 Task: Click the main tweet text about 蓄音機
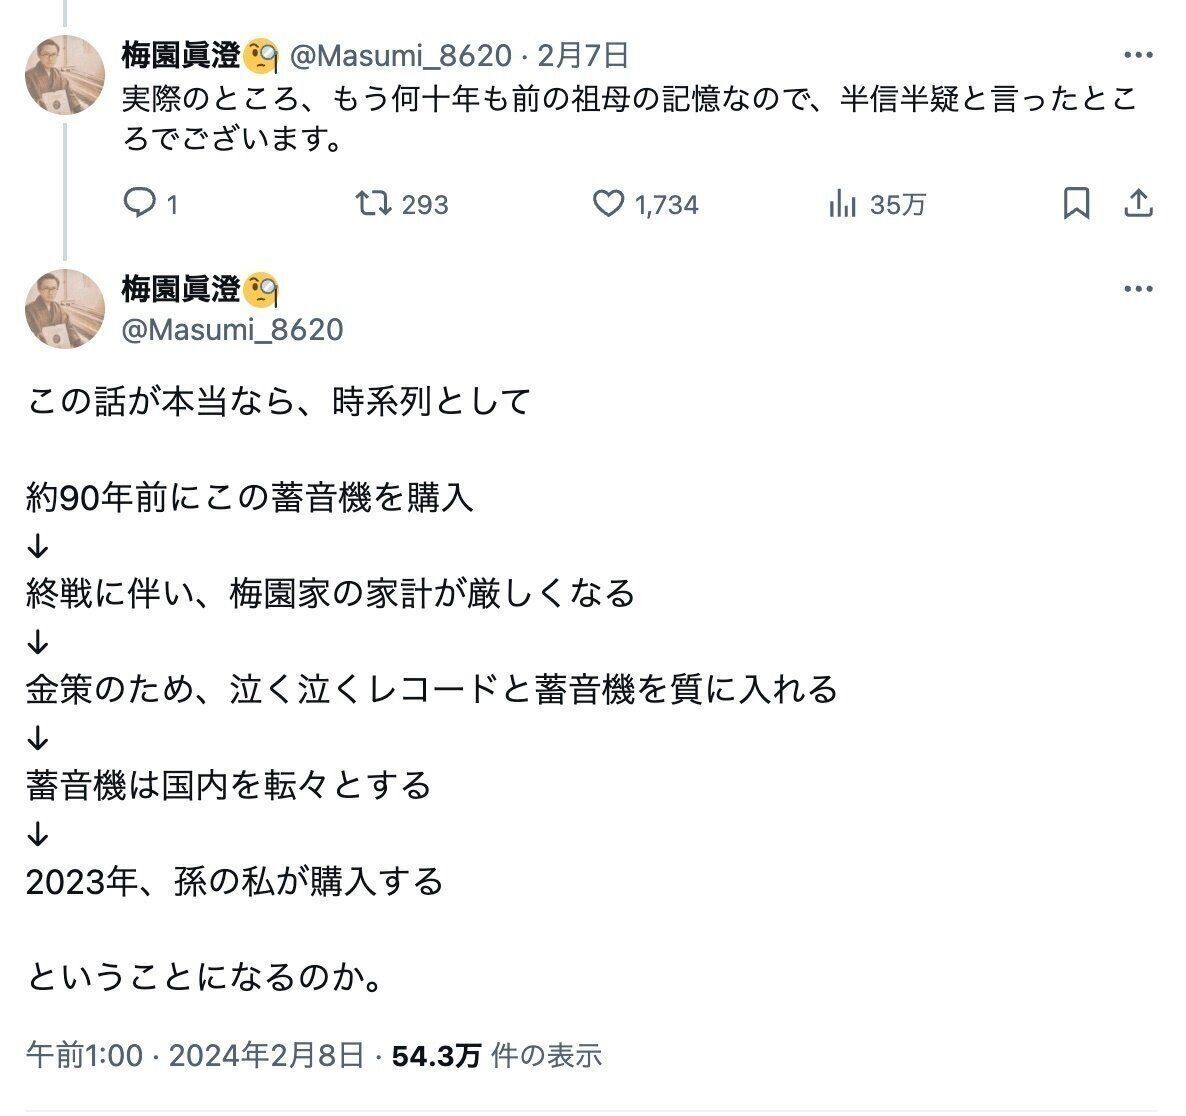430,690
